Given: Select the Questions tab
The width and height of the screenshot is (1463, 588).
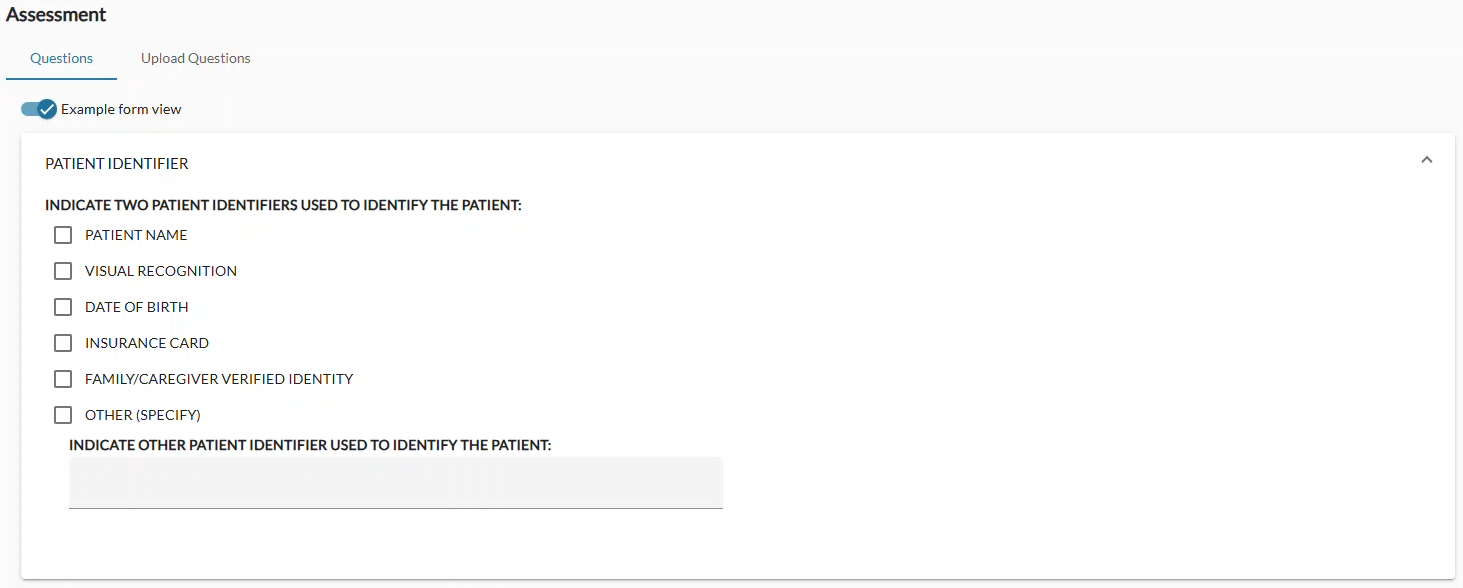Looking at the screenshot, I should point(61,58).
